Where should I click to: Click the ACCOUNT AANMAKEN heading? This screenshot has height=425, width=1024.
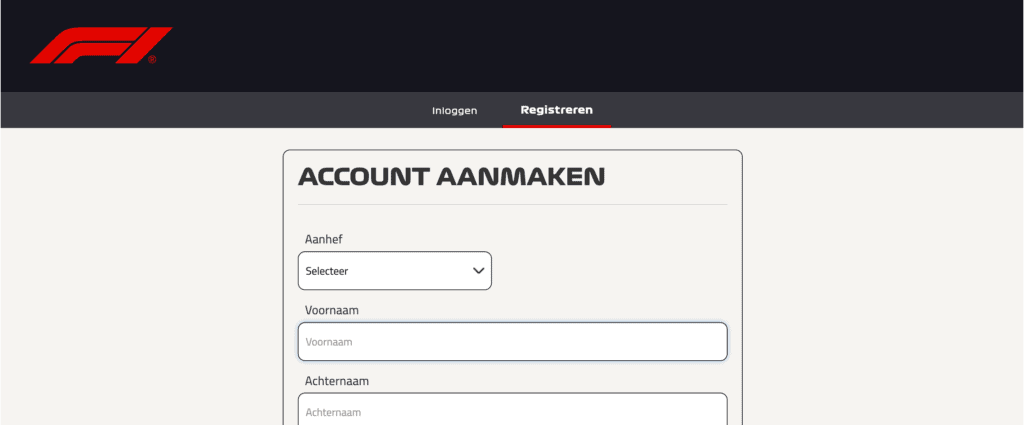451,177
